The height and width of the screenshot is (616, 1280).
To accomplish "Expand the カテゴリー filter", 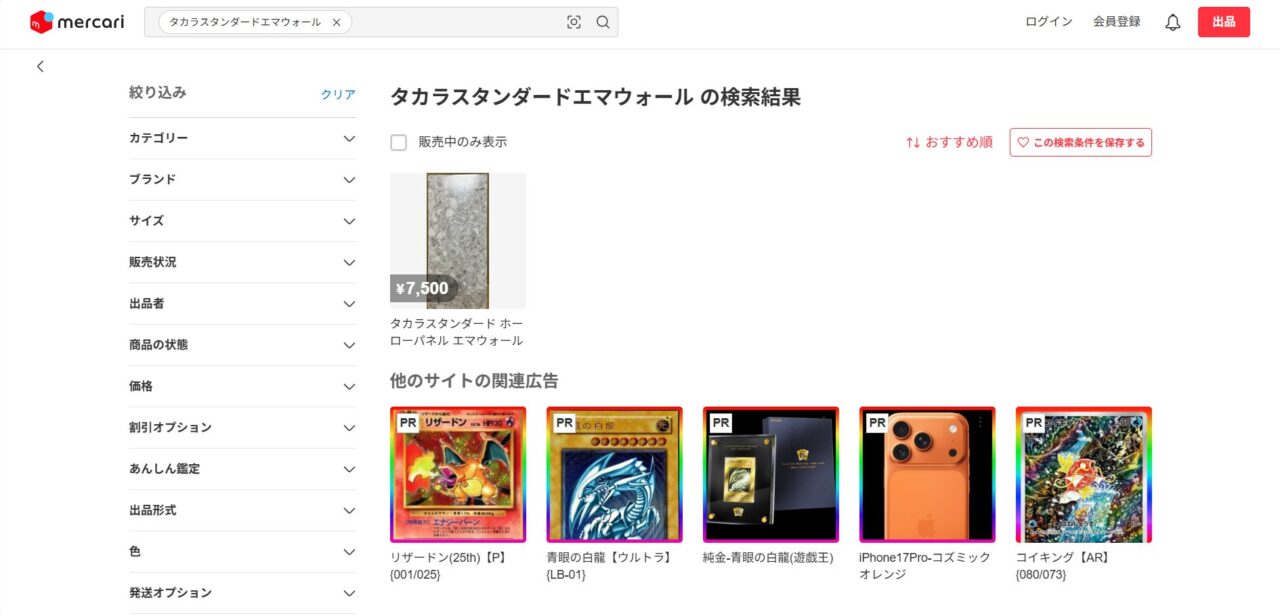I will [242, 138].
